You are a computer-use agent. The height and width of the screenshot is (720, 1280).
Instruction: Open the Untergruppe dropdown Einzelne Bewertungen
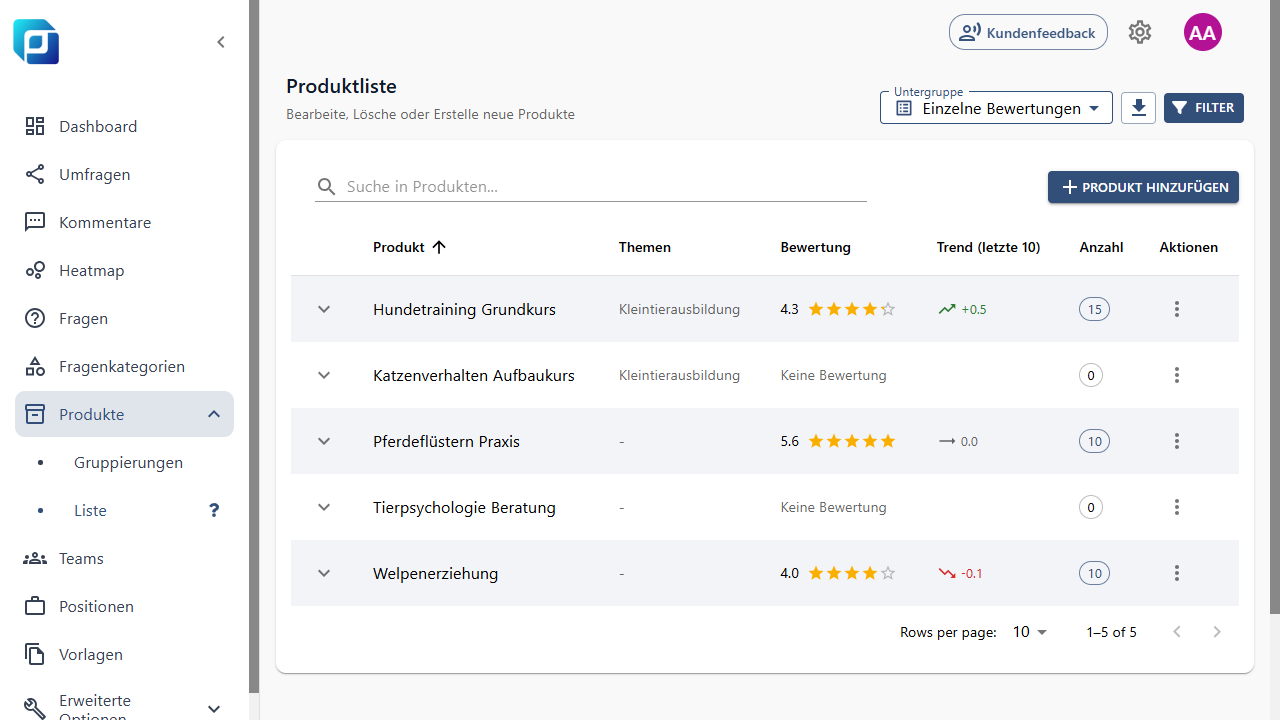coord(996,108)
